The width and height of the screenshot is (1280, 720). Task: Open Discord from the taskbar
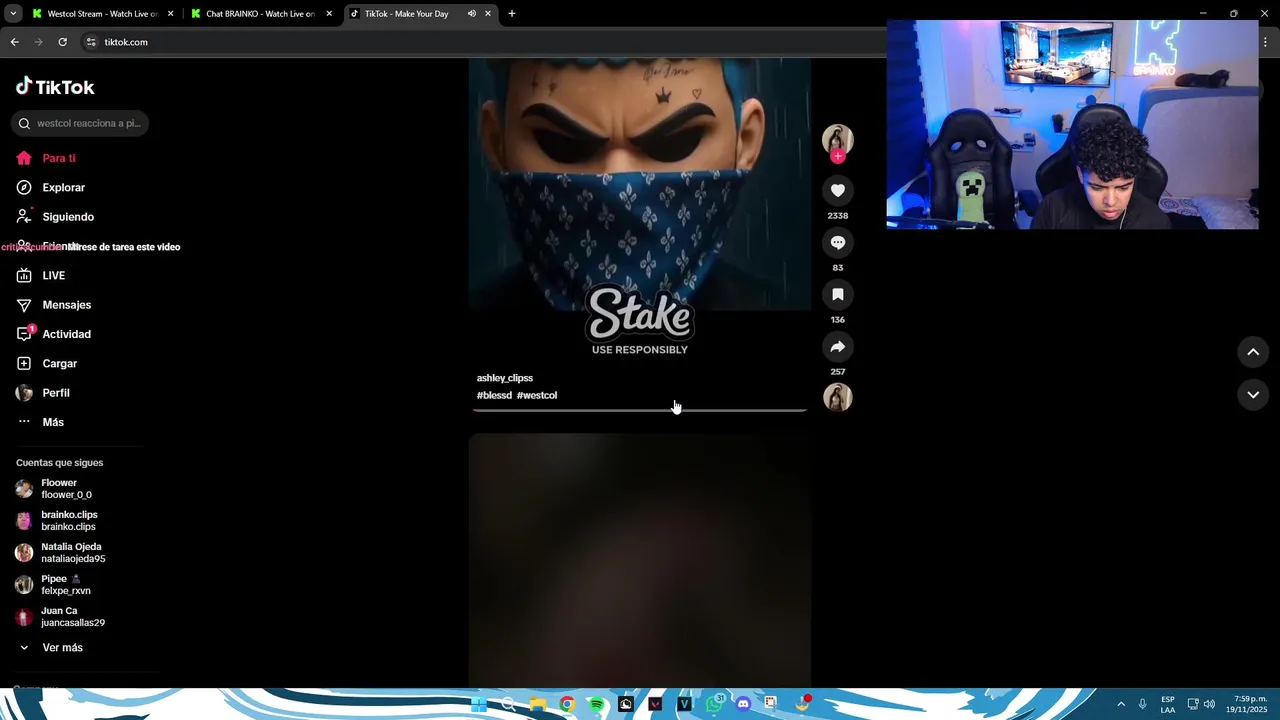click(x=743, y=704)
